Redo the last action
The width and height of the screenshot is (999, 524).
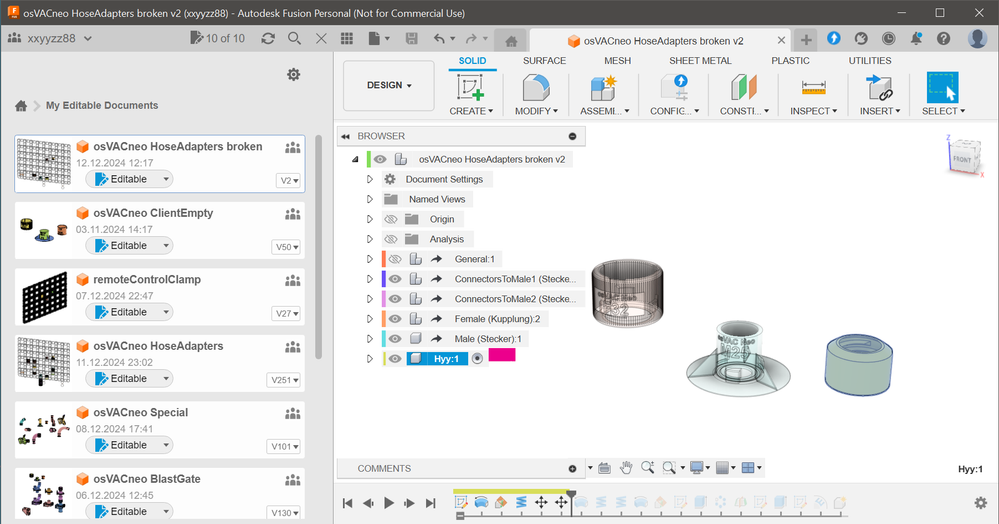coord(471,38)
